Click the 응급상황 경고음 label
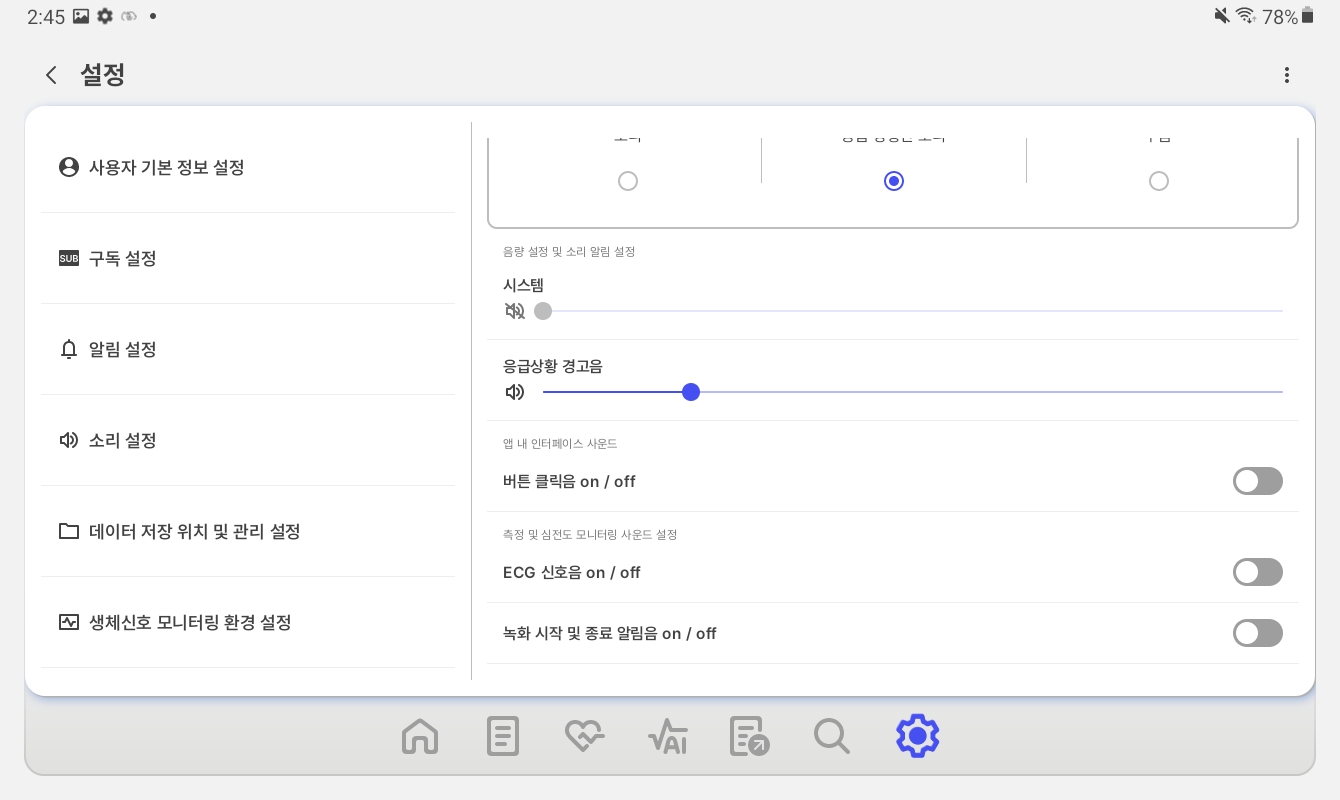 pyautogui.click(x=553, y=366)
